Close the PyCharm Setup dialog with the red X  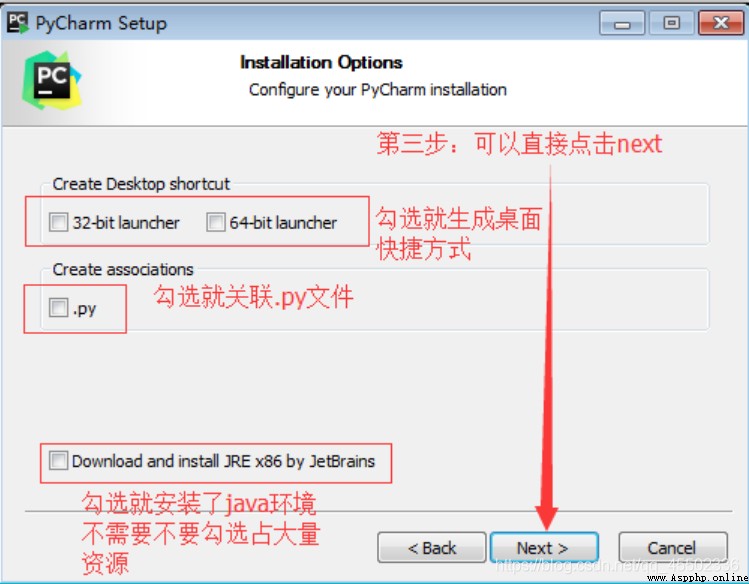tap(721, 23)
